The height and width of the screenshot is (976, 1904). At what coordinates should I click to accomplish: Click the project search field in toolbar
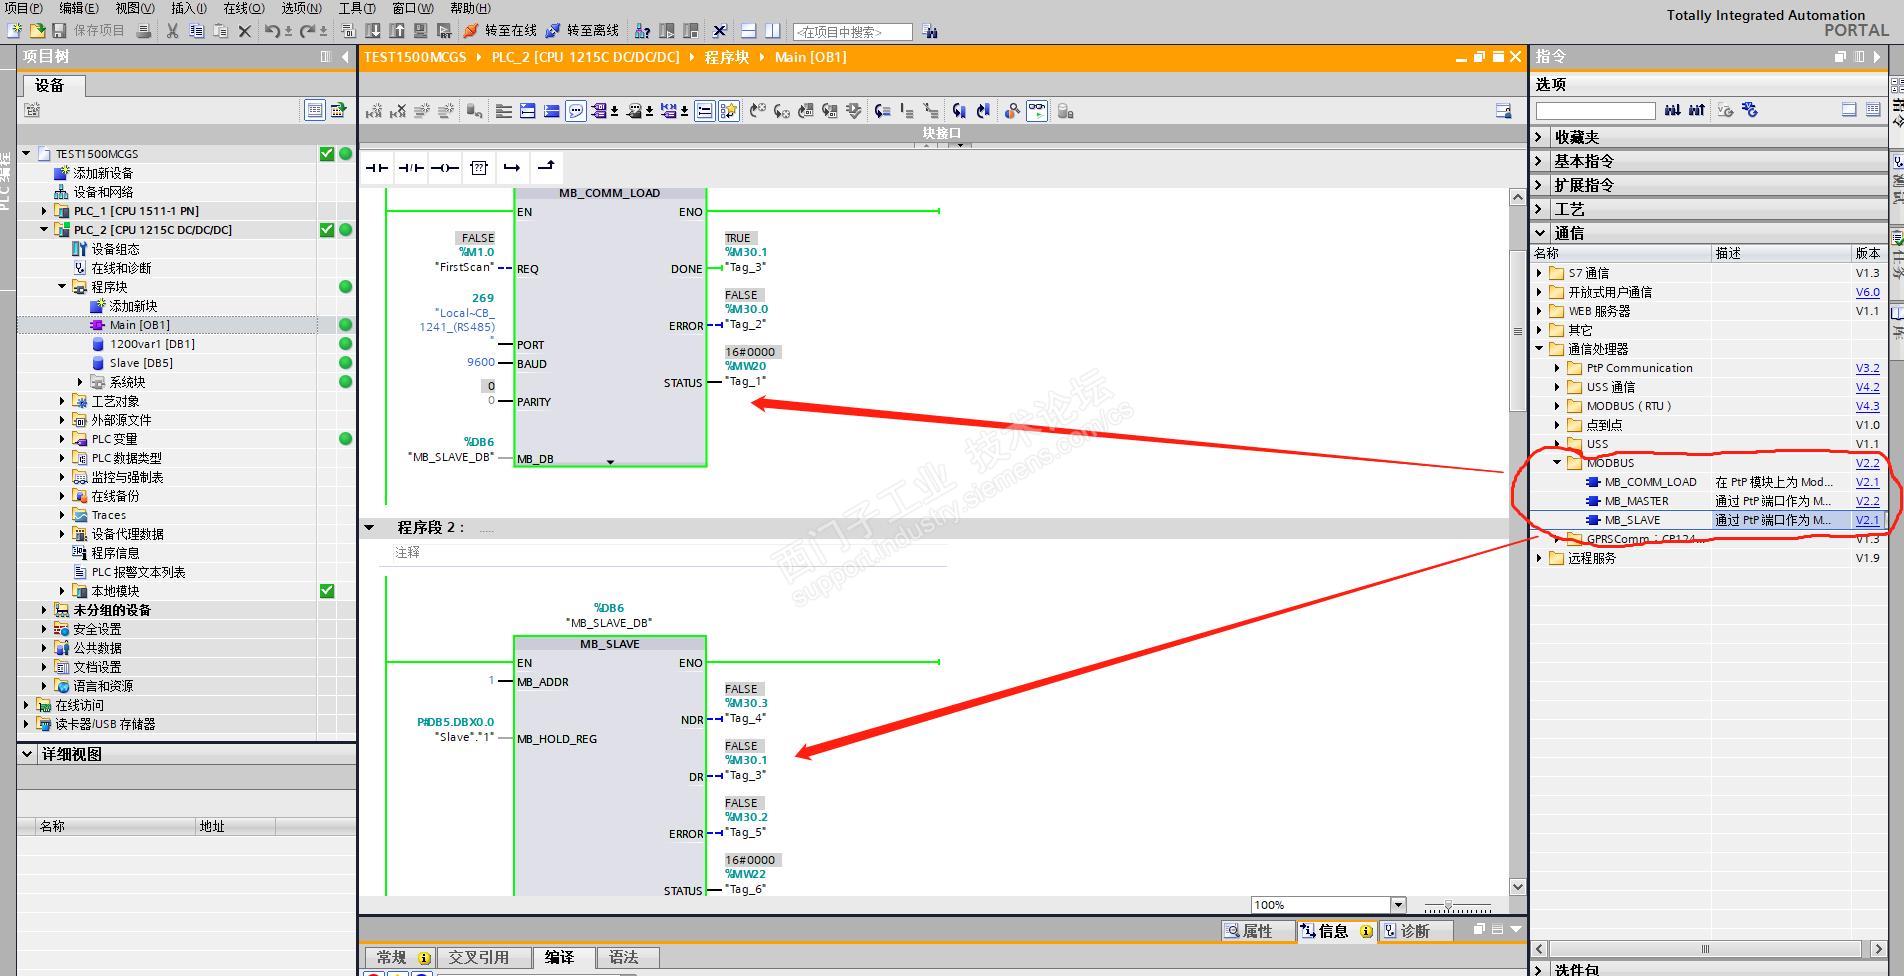(852, 32)
